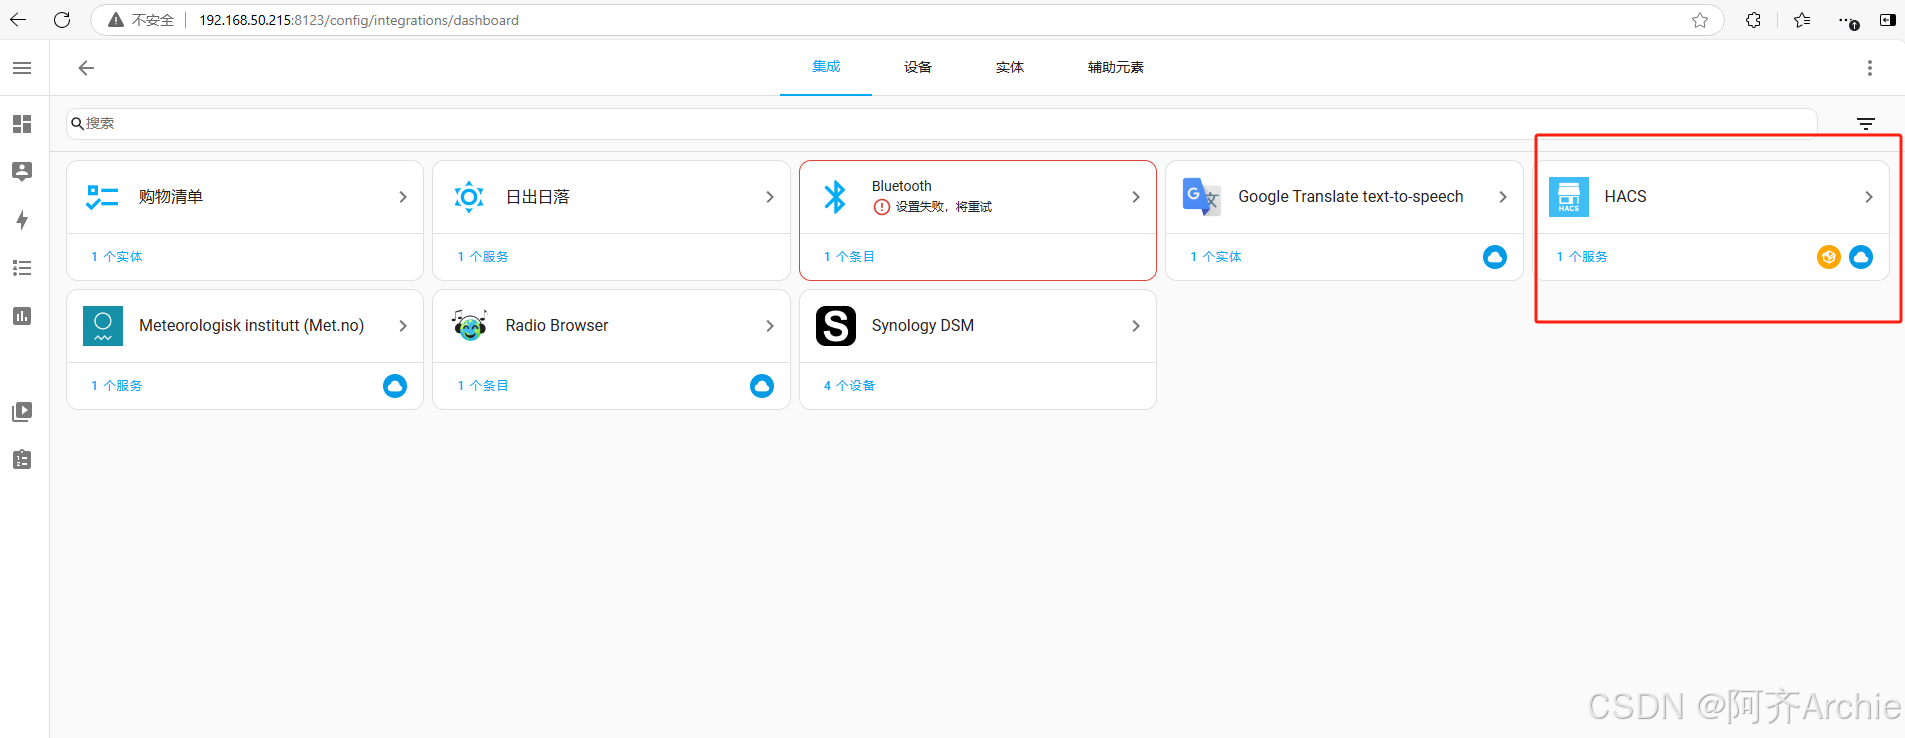Viewport: 1905px width, 738px height.
Task: Click the 搜索 integrations search field
Action: tap(941, 124)
